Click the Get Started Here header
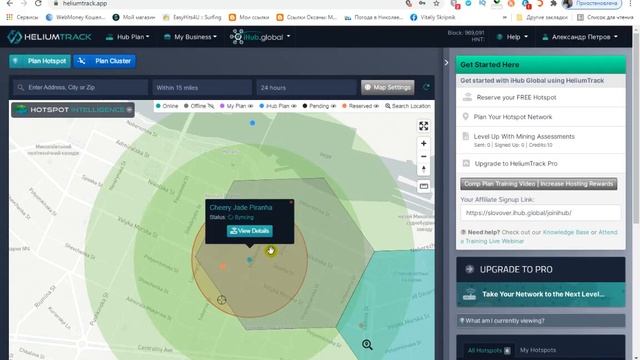 pyautogui.click(x=540, y=64)
